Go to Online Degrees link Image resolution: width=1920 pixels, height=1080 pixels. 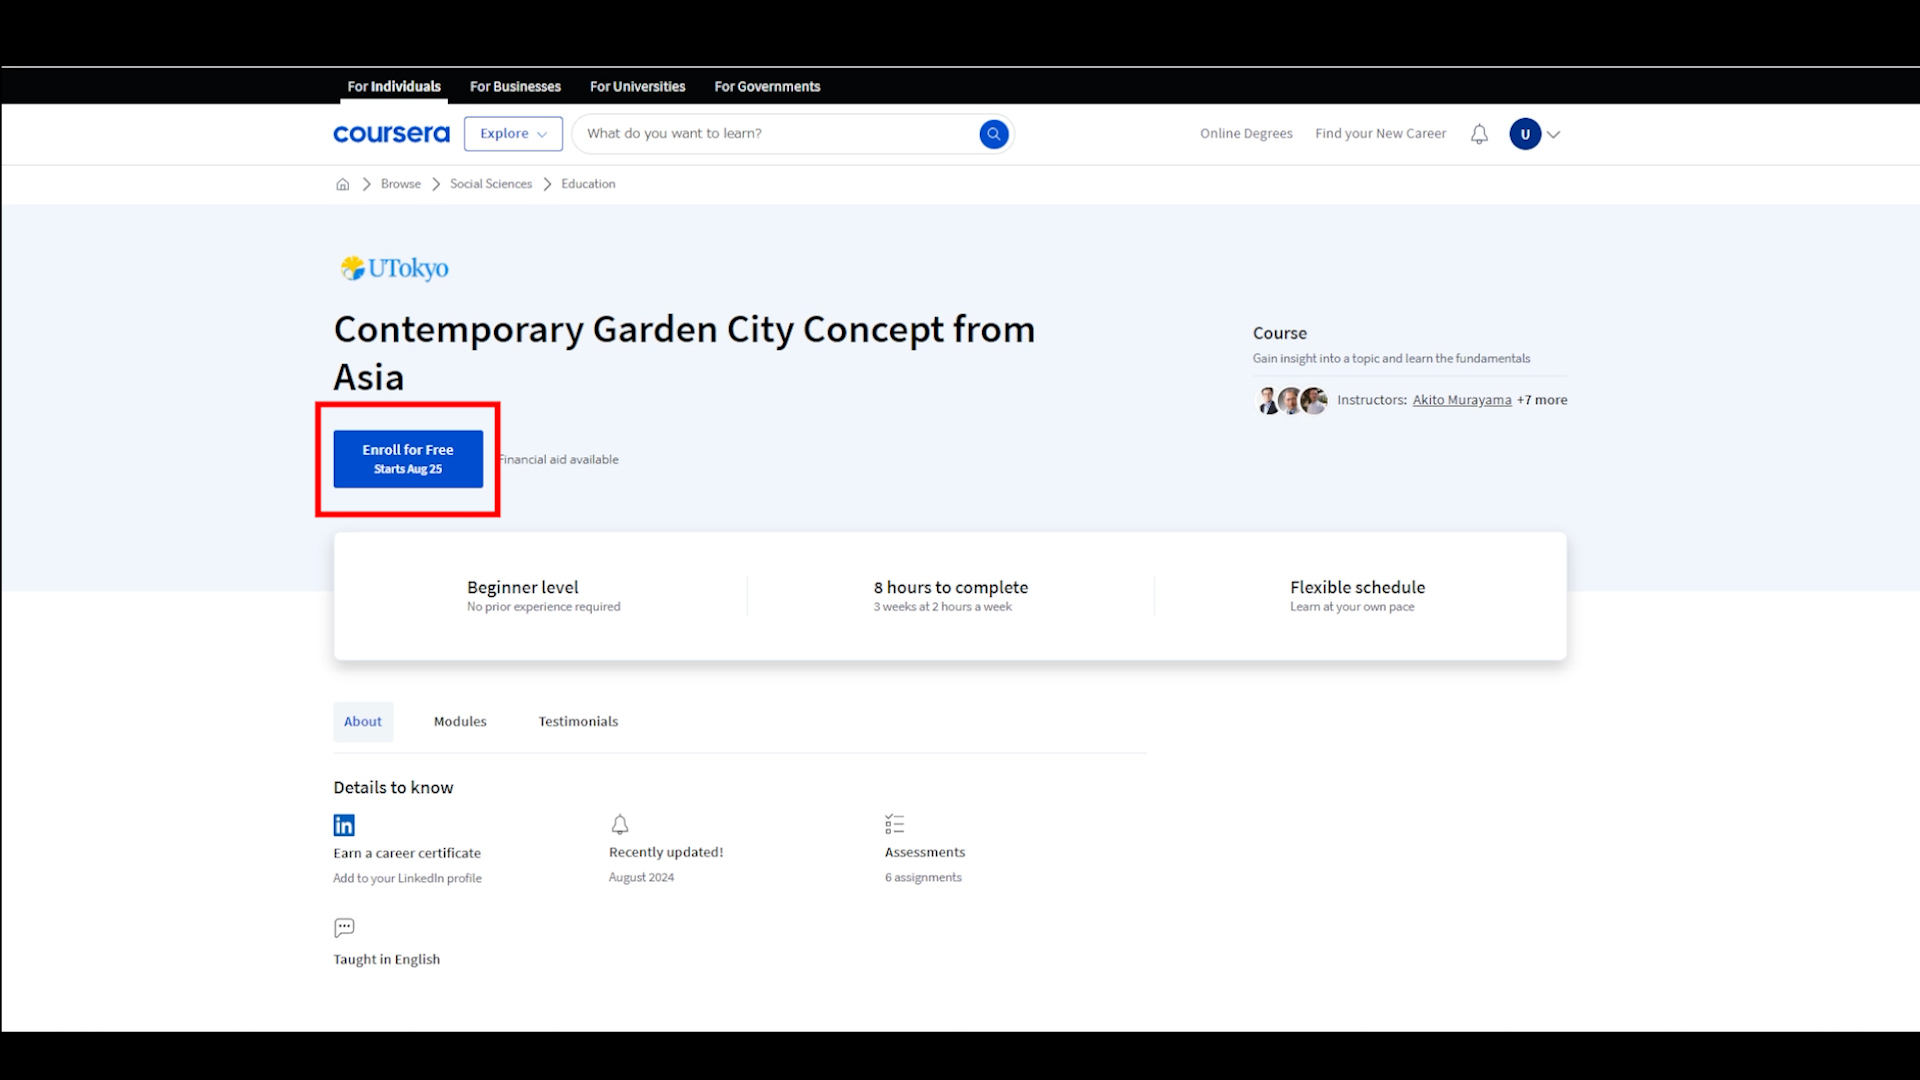(x=1246, y=134)
